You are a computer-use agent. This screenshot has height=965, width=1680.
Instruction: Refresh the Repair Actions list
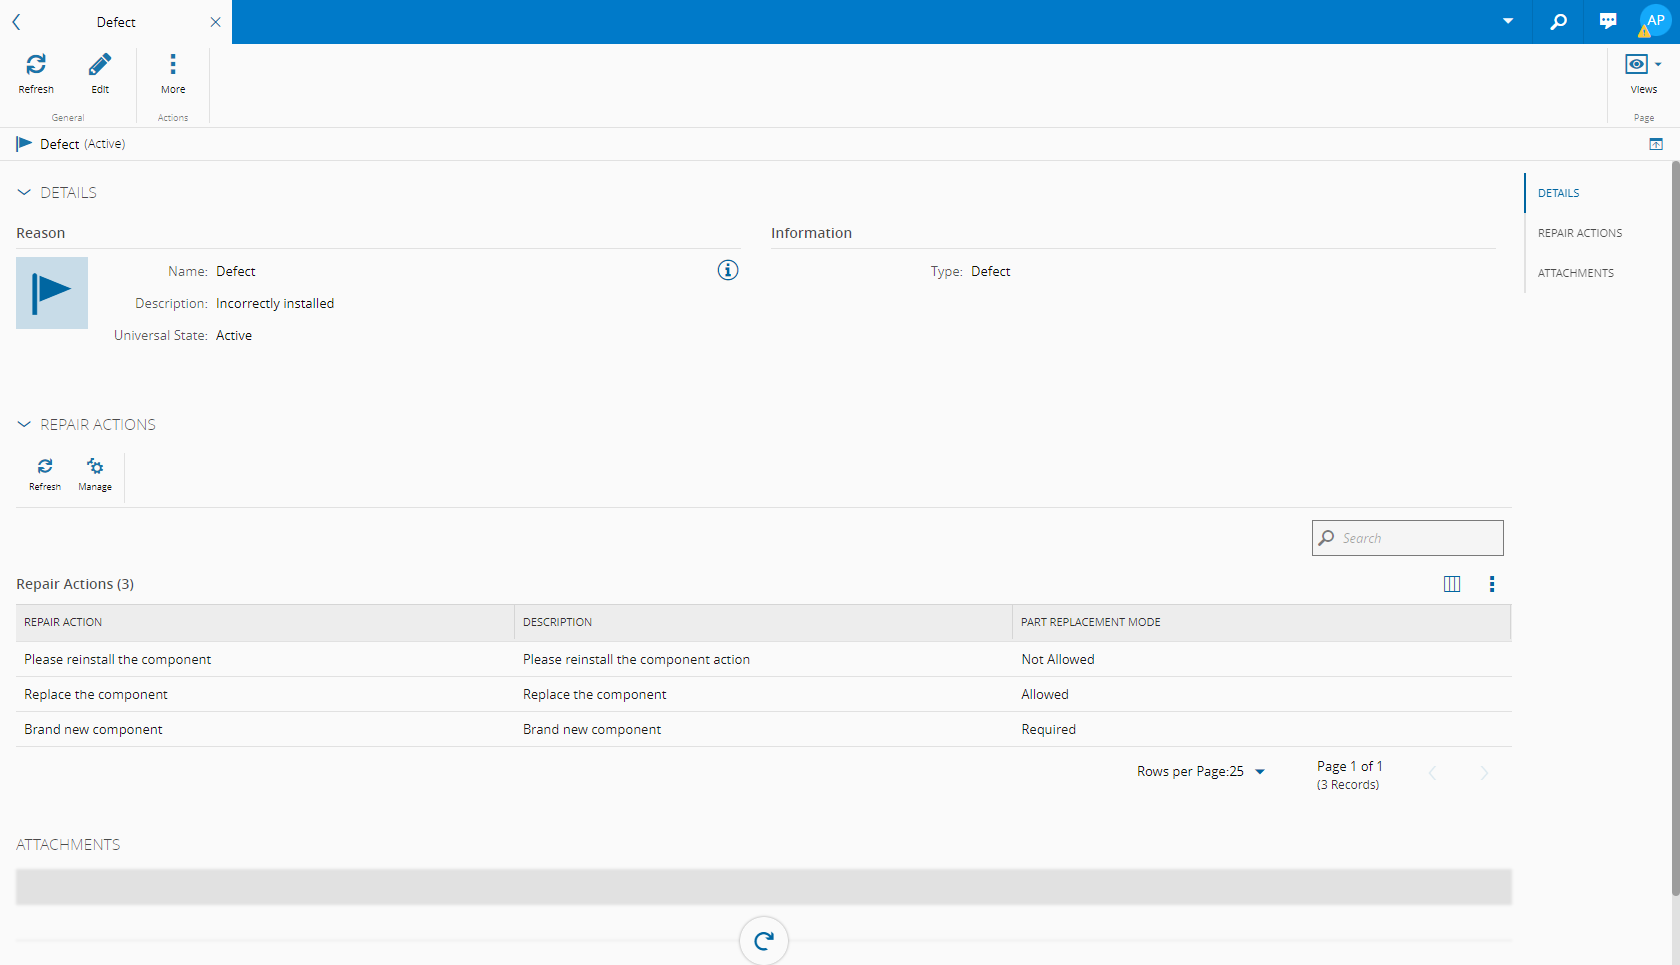click(45, 474)
